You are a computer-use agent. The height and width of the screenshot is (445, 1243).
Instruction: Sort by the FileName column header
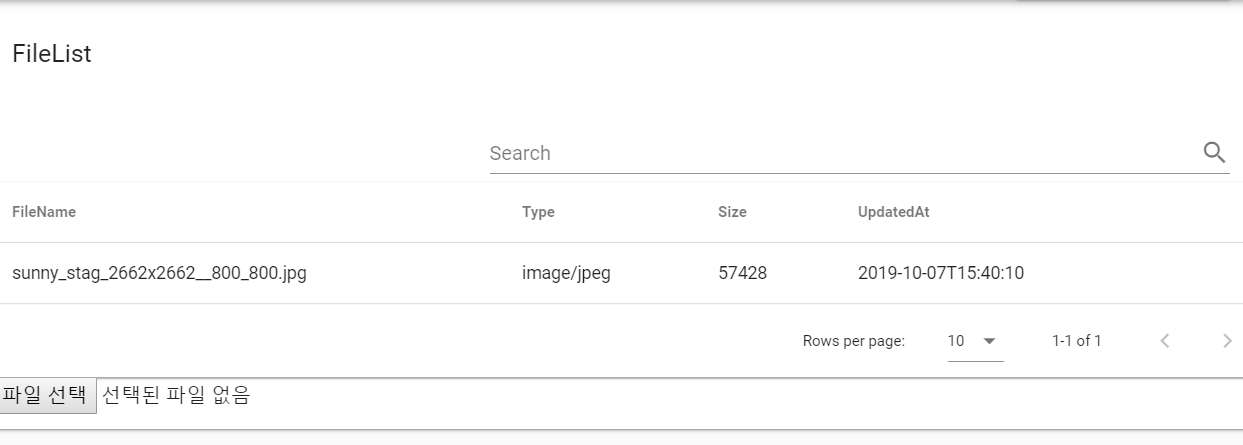pyautogui.click(x=44, y=212)
